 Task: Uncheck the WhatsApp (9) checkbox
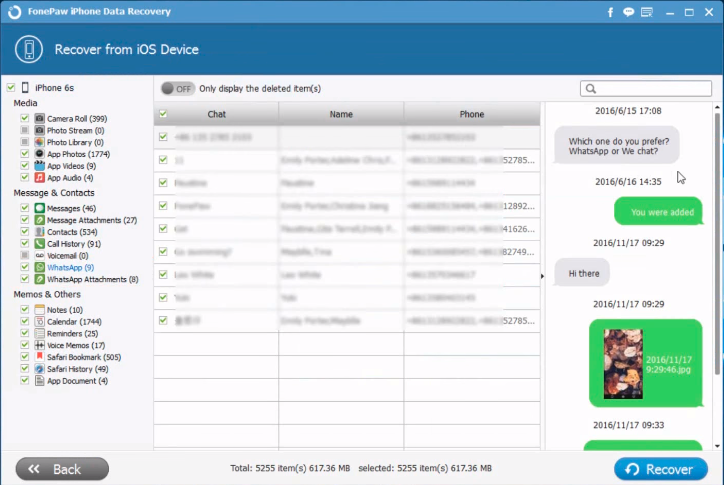pos(25,267)
